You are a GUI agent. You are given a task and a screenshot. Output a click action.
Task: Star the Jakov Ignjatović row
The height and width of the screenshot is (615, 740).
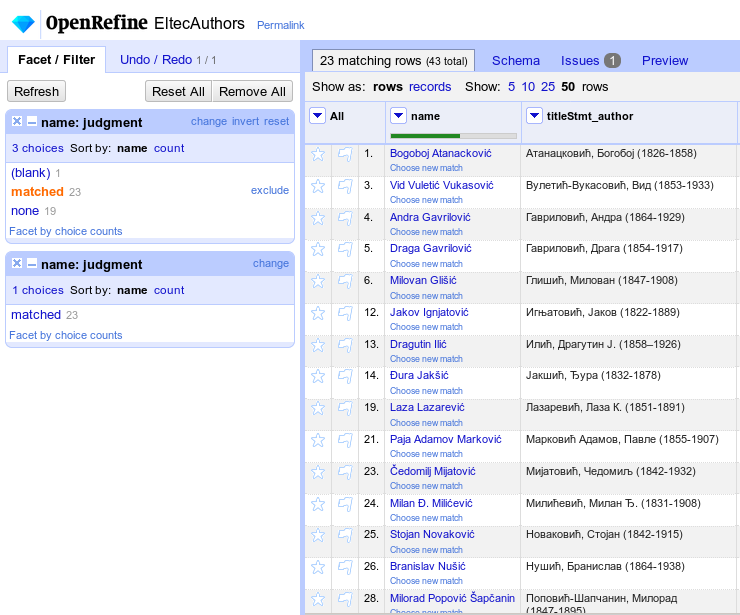click(x=318, y=313)
